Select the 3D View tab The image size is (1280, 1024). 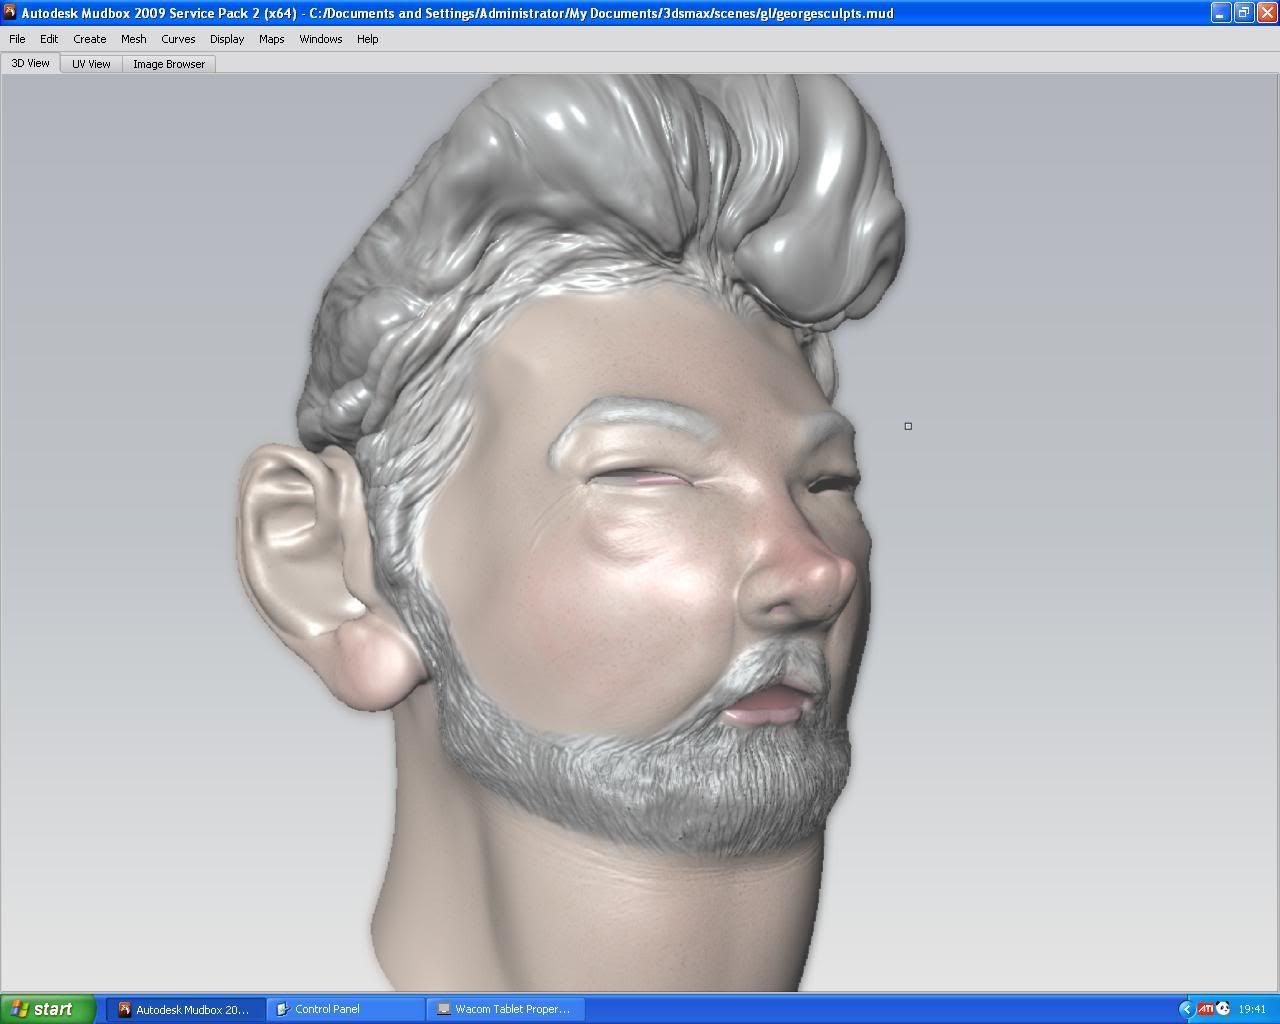point(30,63)
